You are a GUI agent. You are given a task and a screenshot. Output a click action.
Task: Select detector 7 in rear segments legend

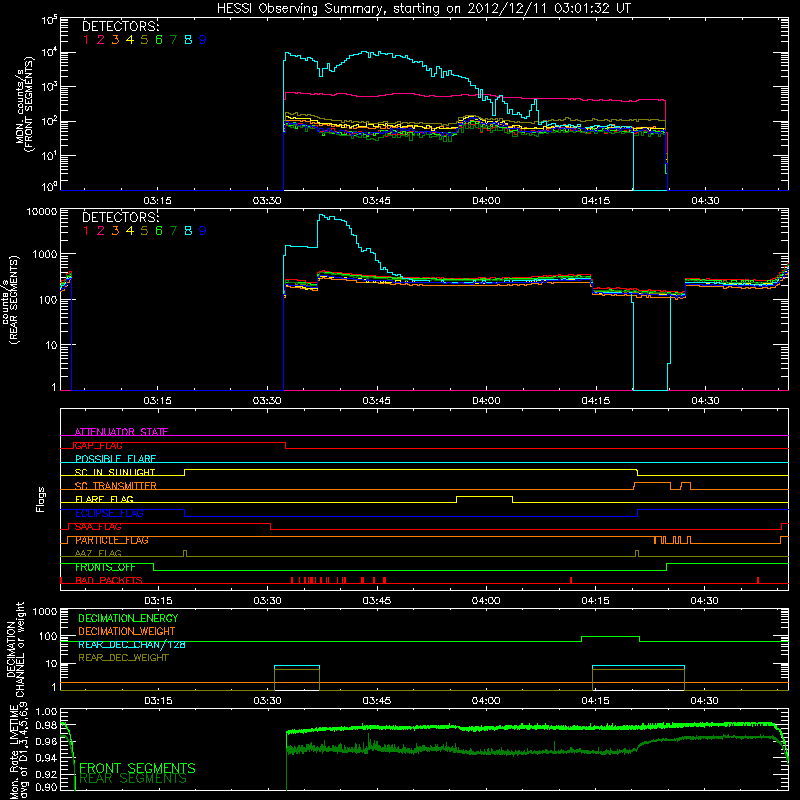click(173, 231)
